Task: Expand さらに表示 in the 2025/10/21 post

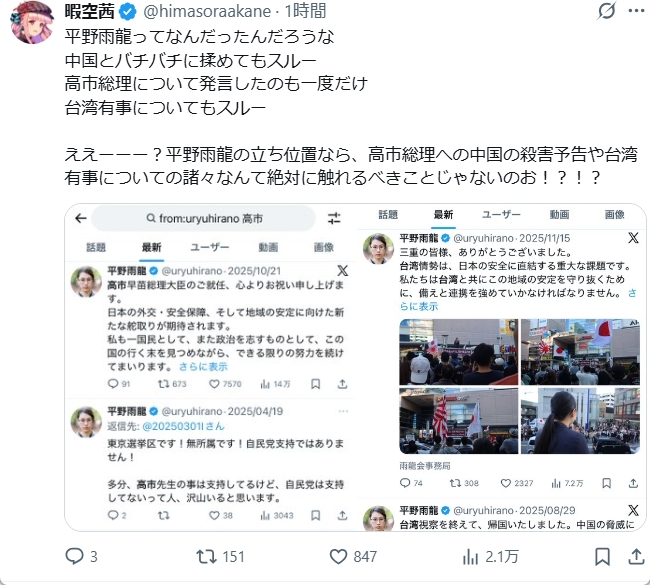Action: pos(203,367)
